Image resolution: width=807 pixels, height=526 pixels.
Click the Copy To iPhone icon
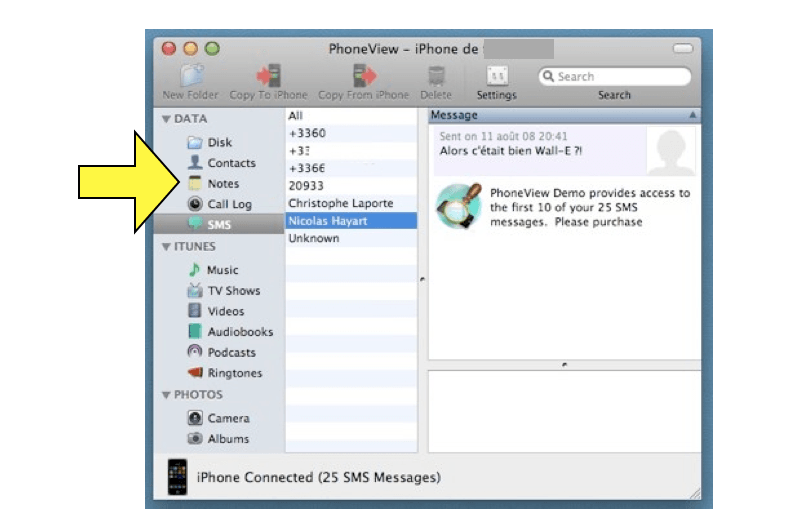click(269, 76)
